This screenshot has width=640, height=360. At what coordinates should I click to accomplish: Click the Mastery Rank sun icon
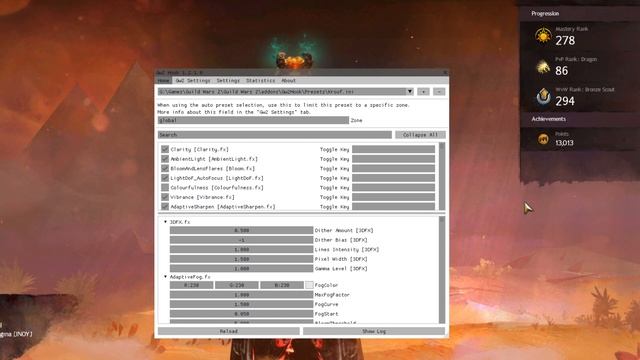point(543,36)
